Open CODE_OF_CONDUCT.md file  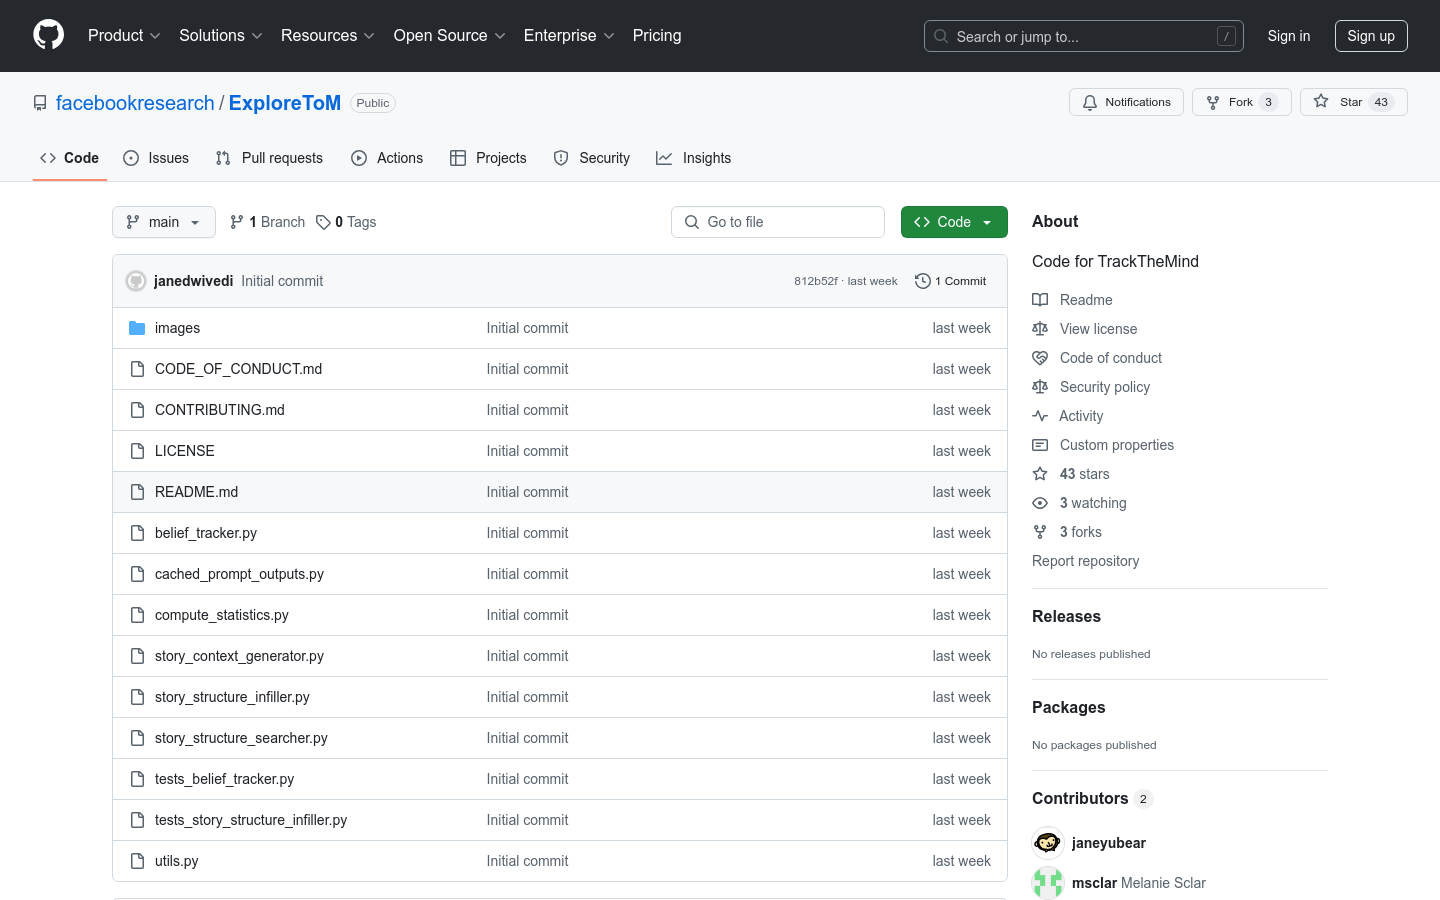(239, 369)
